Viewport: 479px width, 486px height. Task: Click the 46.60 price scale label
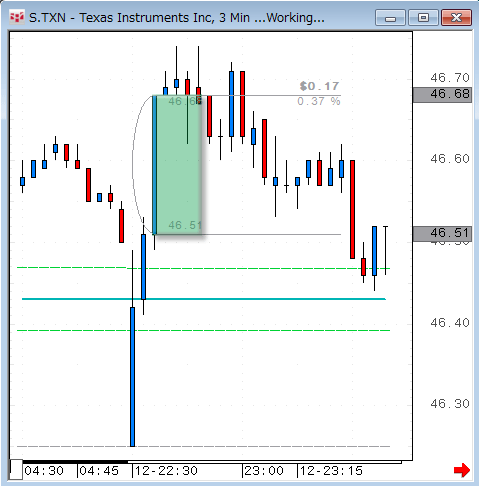(450, 159)
